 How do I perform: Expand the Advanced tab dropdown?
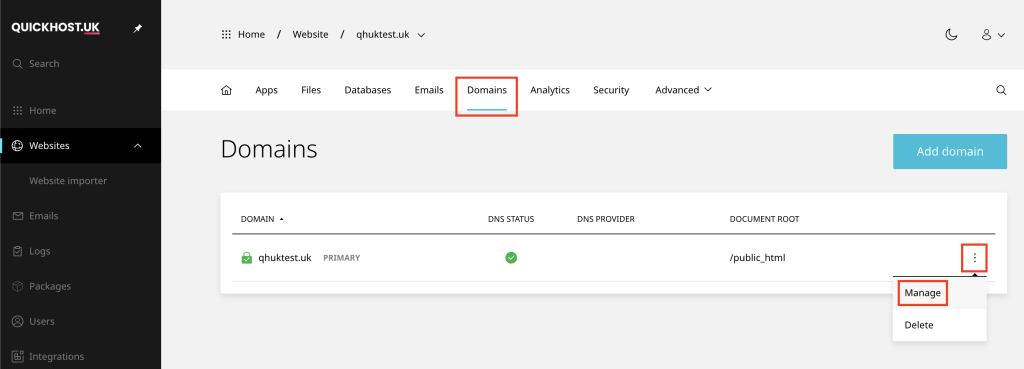pyautogui.click(x=683, y=90)
